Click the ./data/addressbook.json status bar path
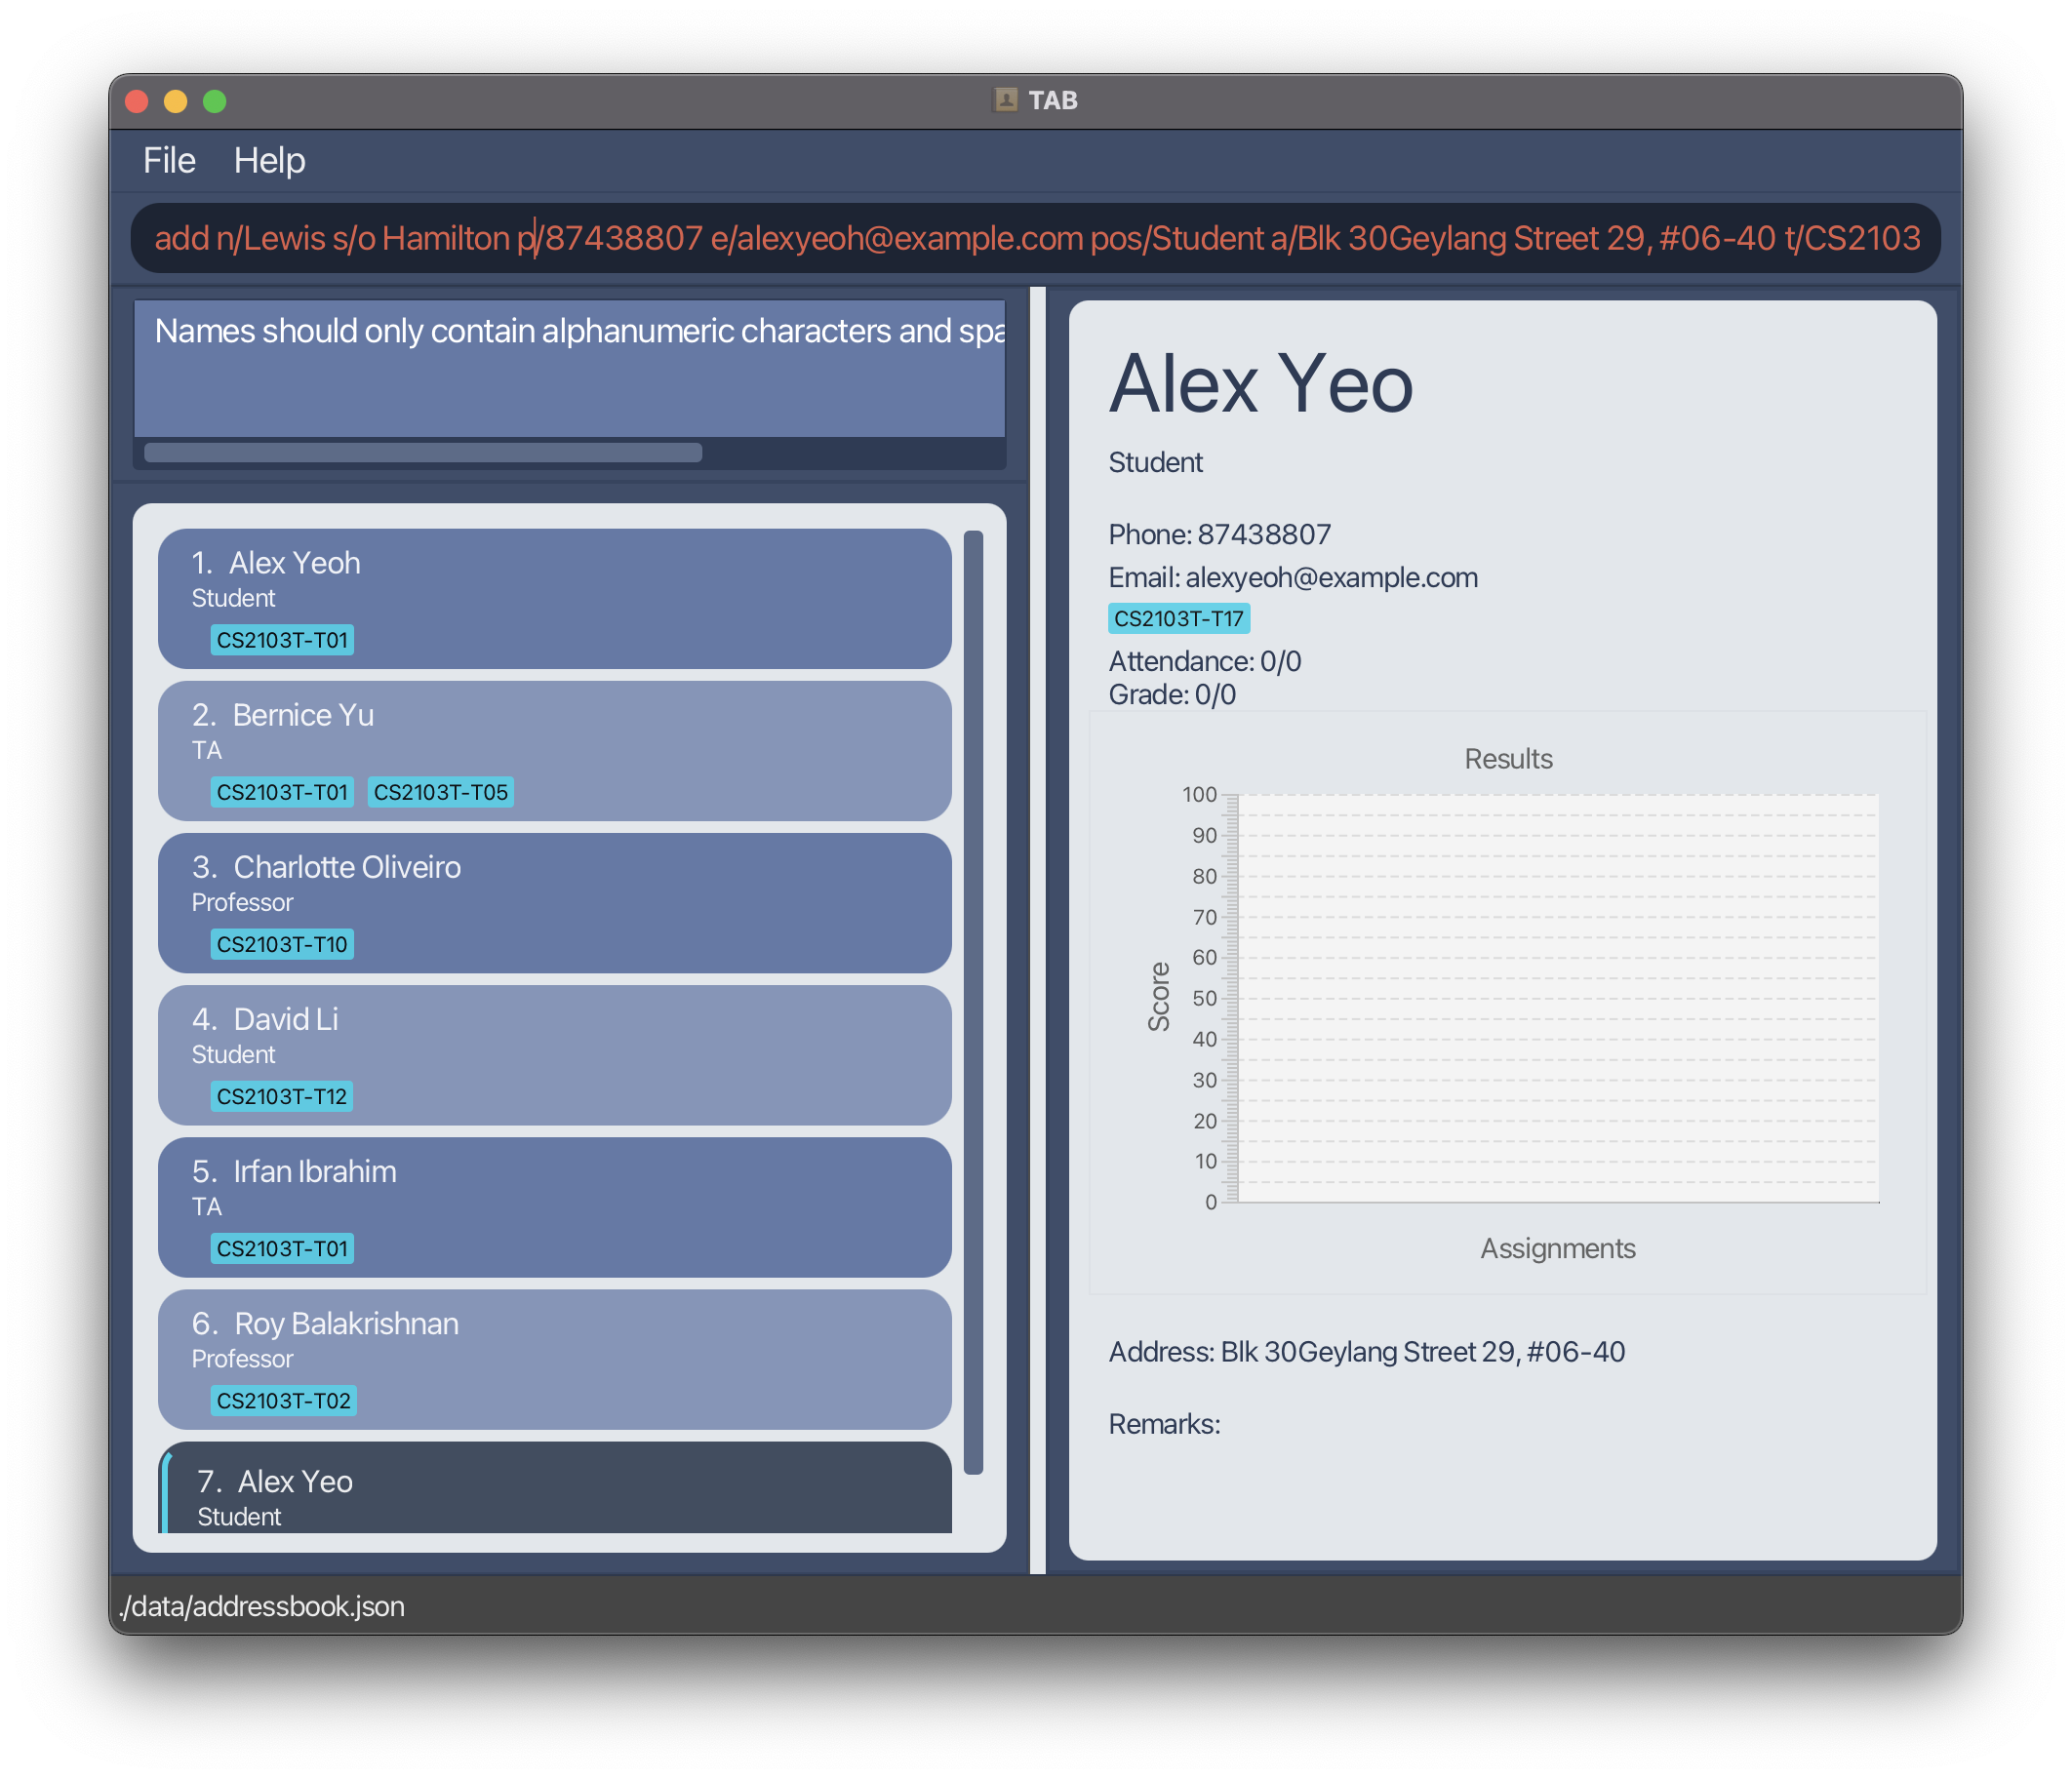Viewport: 2072px width, 1779px height. [261, 1606]
